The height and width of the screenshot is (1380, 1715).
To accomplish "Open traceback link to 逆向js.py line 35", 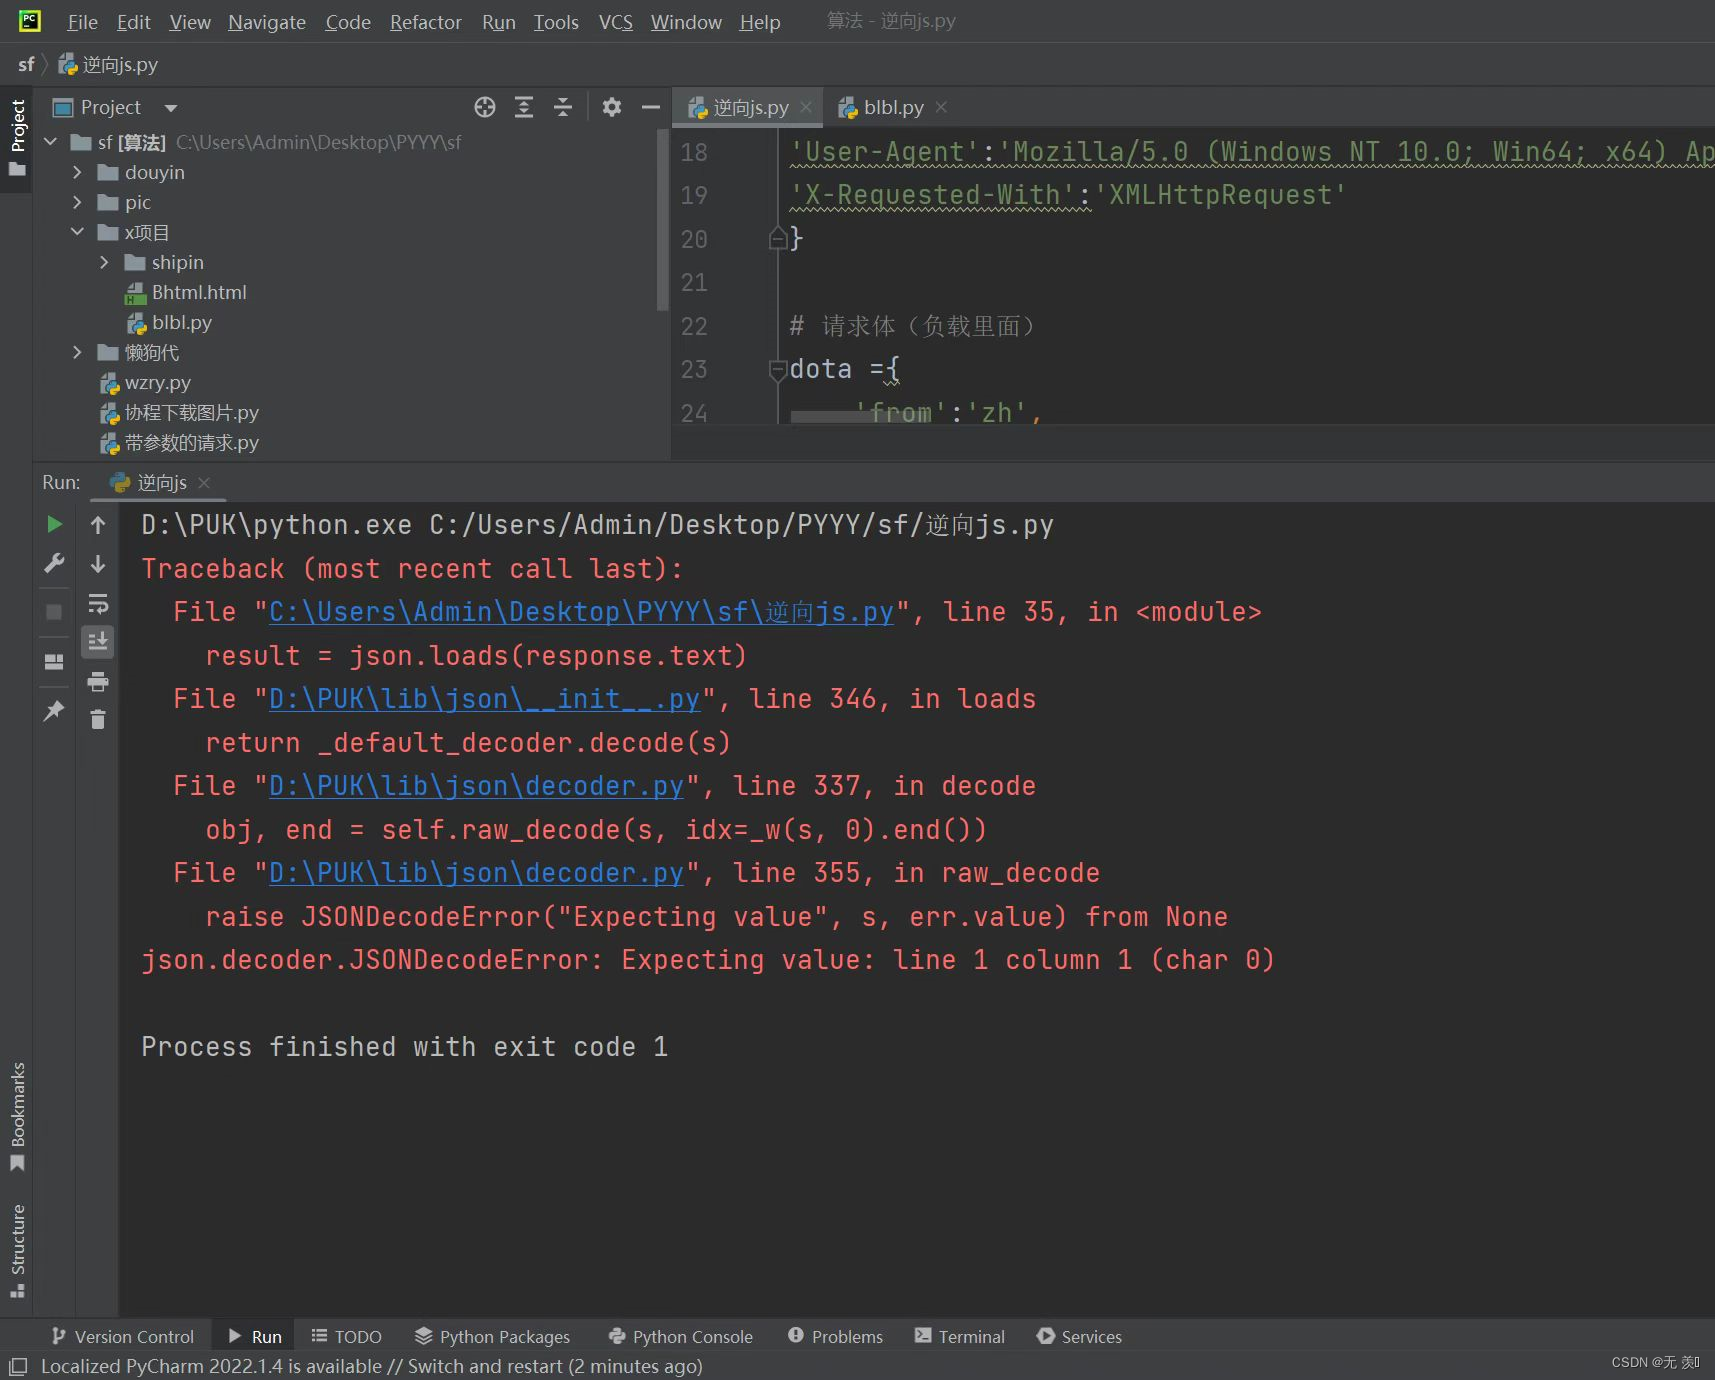I will tap(581, 612).
